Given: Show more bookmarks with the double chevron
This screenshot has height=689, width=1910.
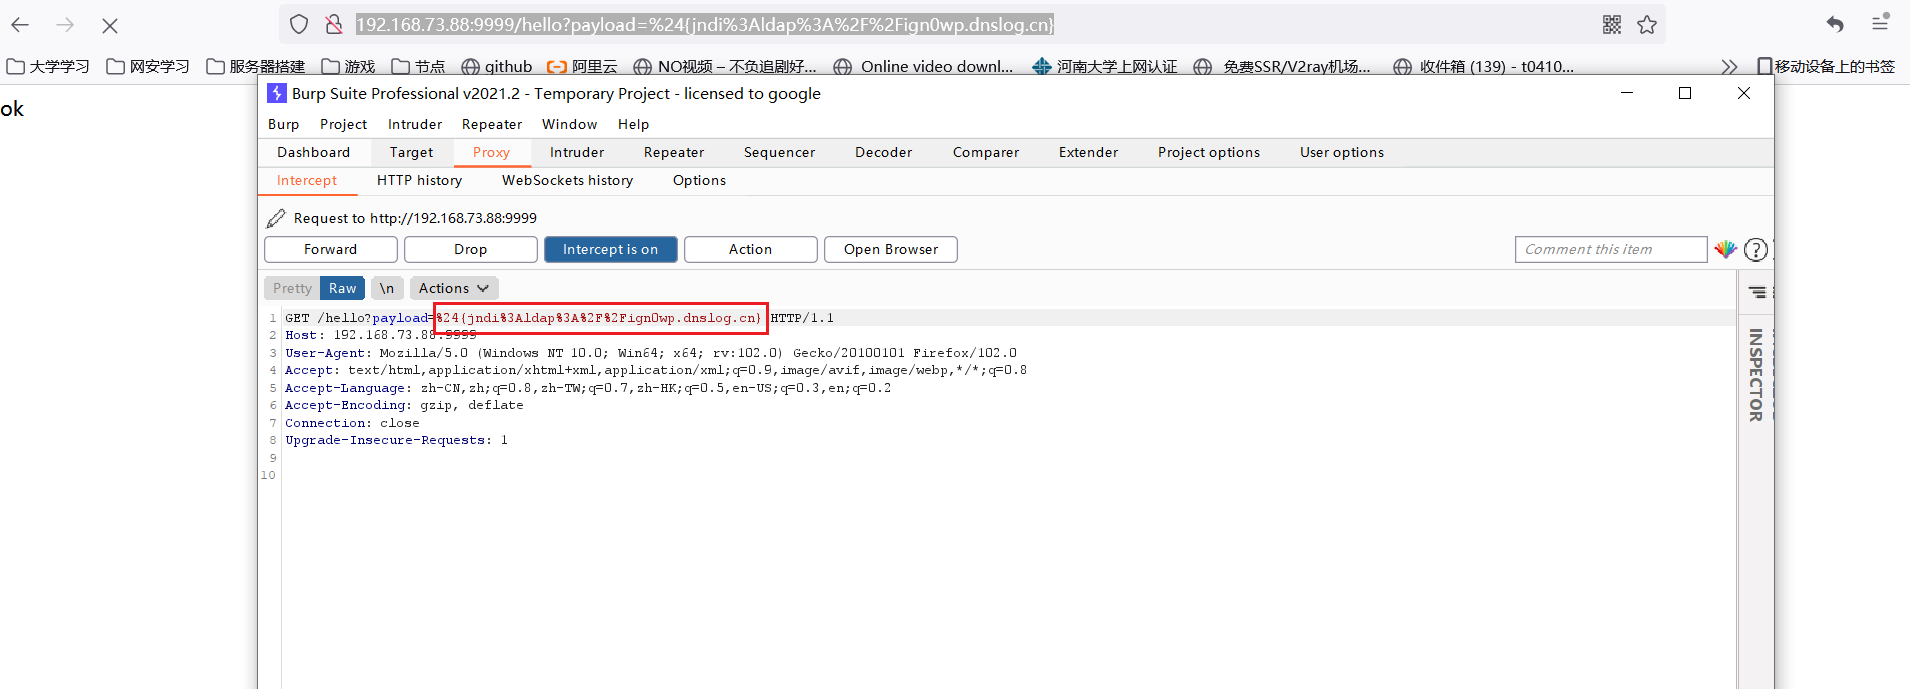Looking at the screenshot, I should point(1729,67).
